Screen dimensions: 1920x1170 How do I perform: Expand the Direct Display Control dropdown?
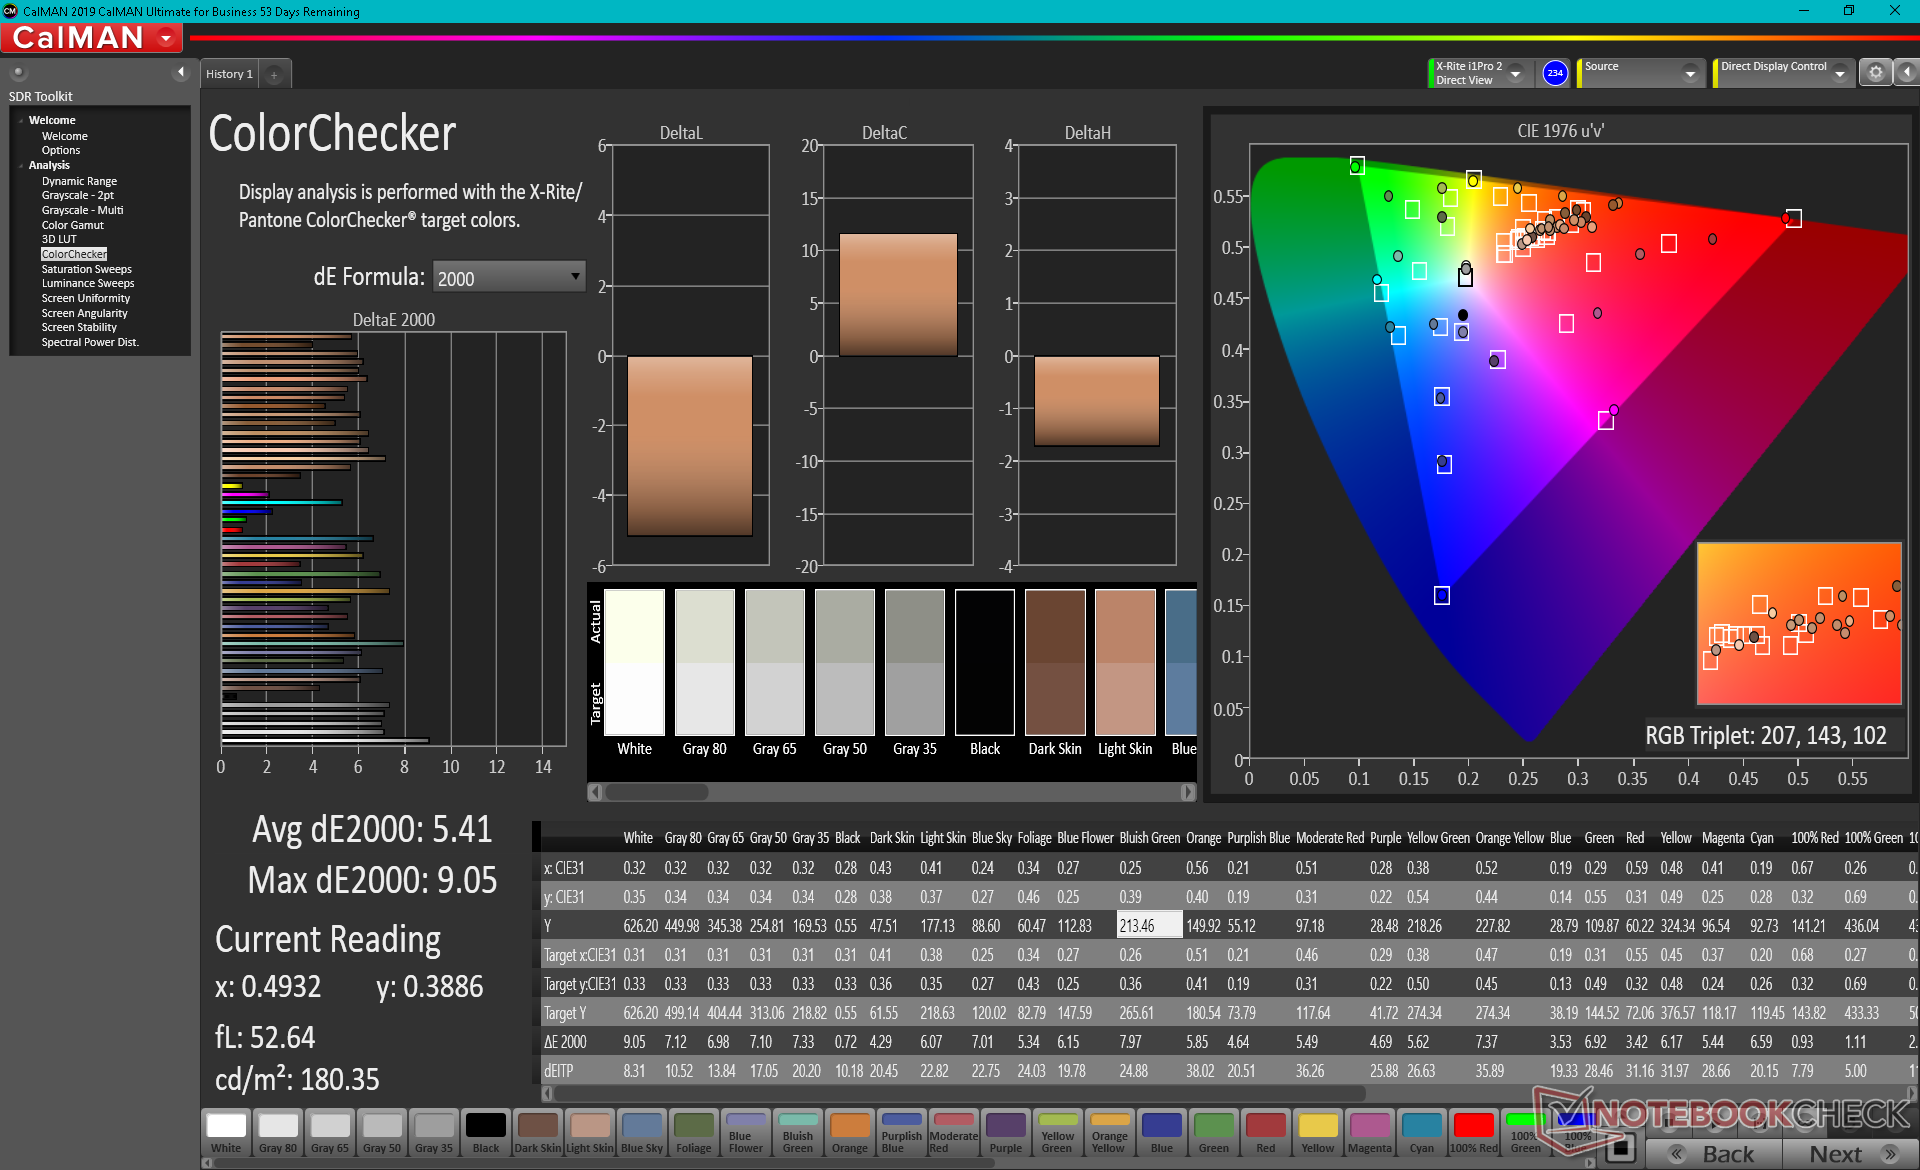pyautogui.click(x=1839, y=73)
